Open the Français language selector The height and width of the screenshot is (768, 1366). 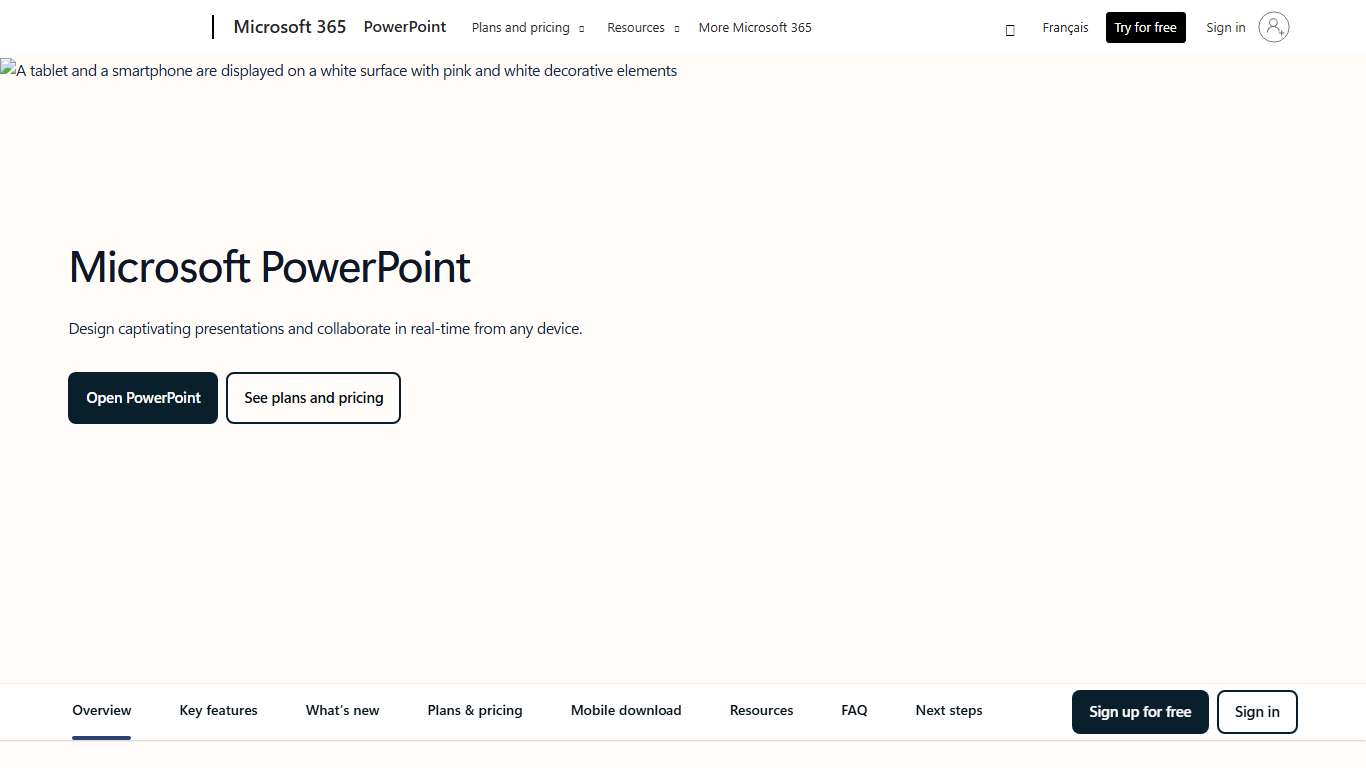1064,27
